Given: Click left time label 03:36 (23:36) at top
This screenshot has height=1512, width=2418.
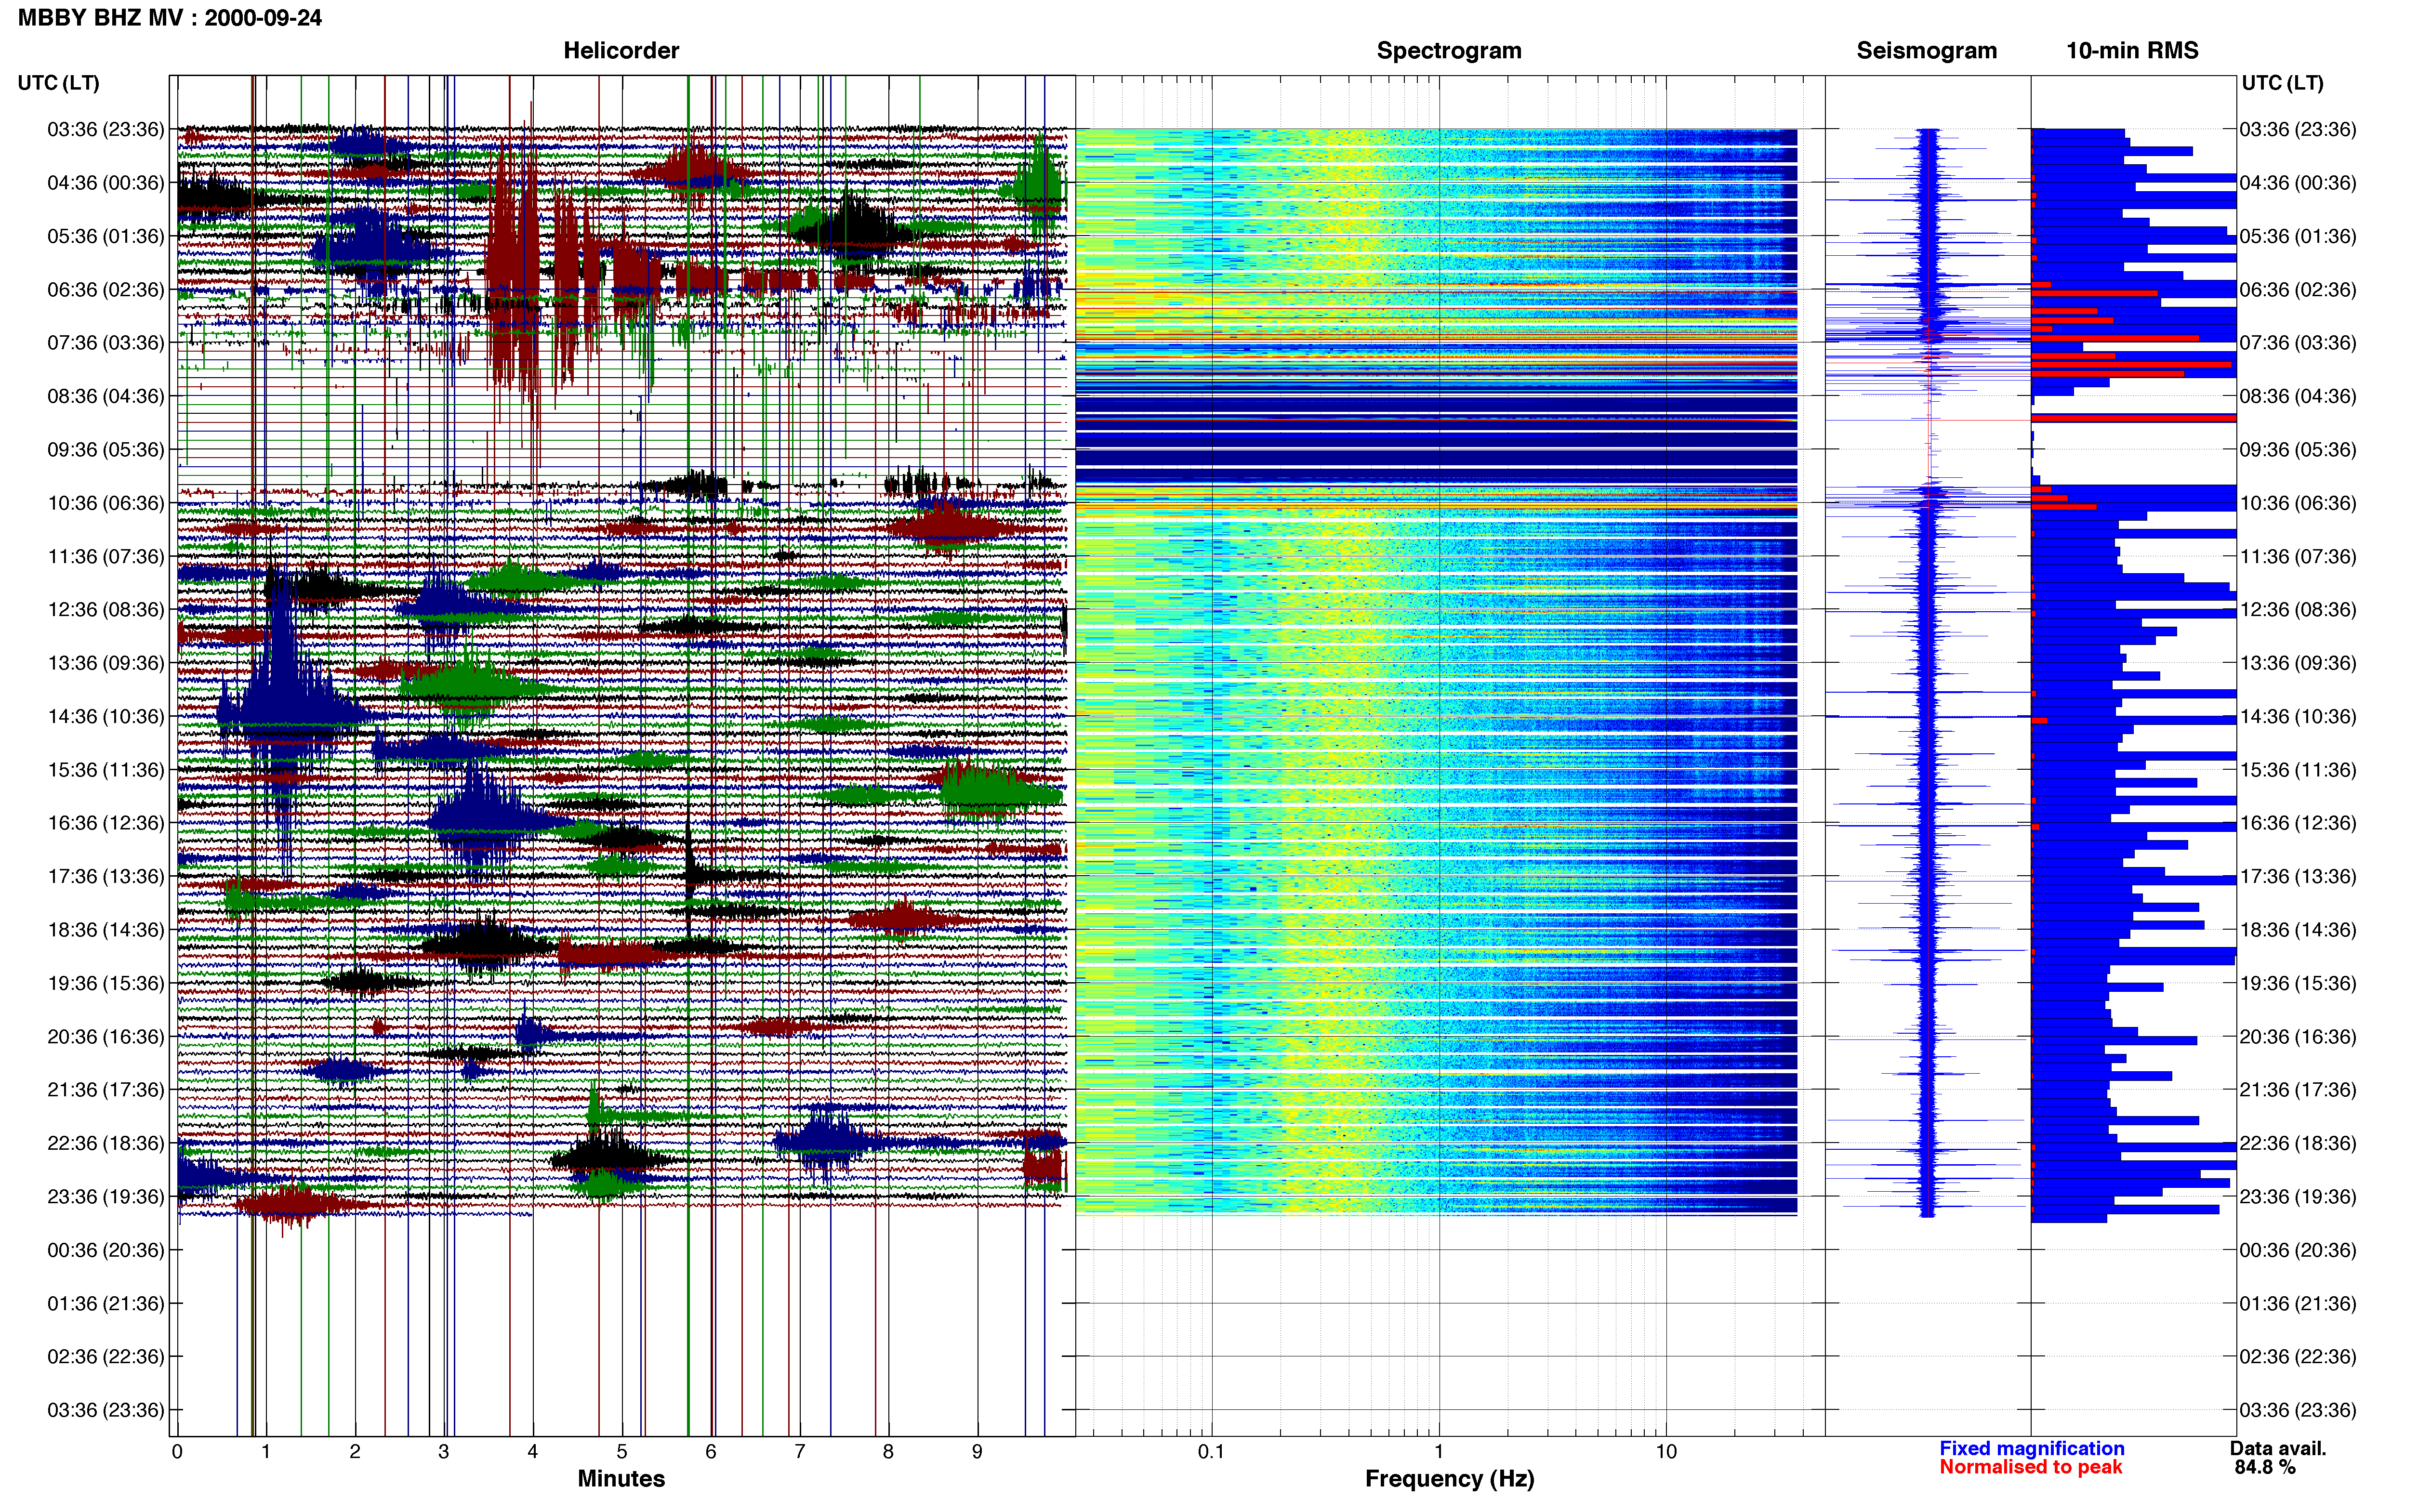Looking at the screenshot, I should pos(106,129).
